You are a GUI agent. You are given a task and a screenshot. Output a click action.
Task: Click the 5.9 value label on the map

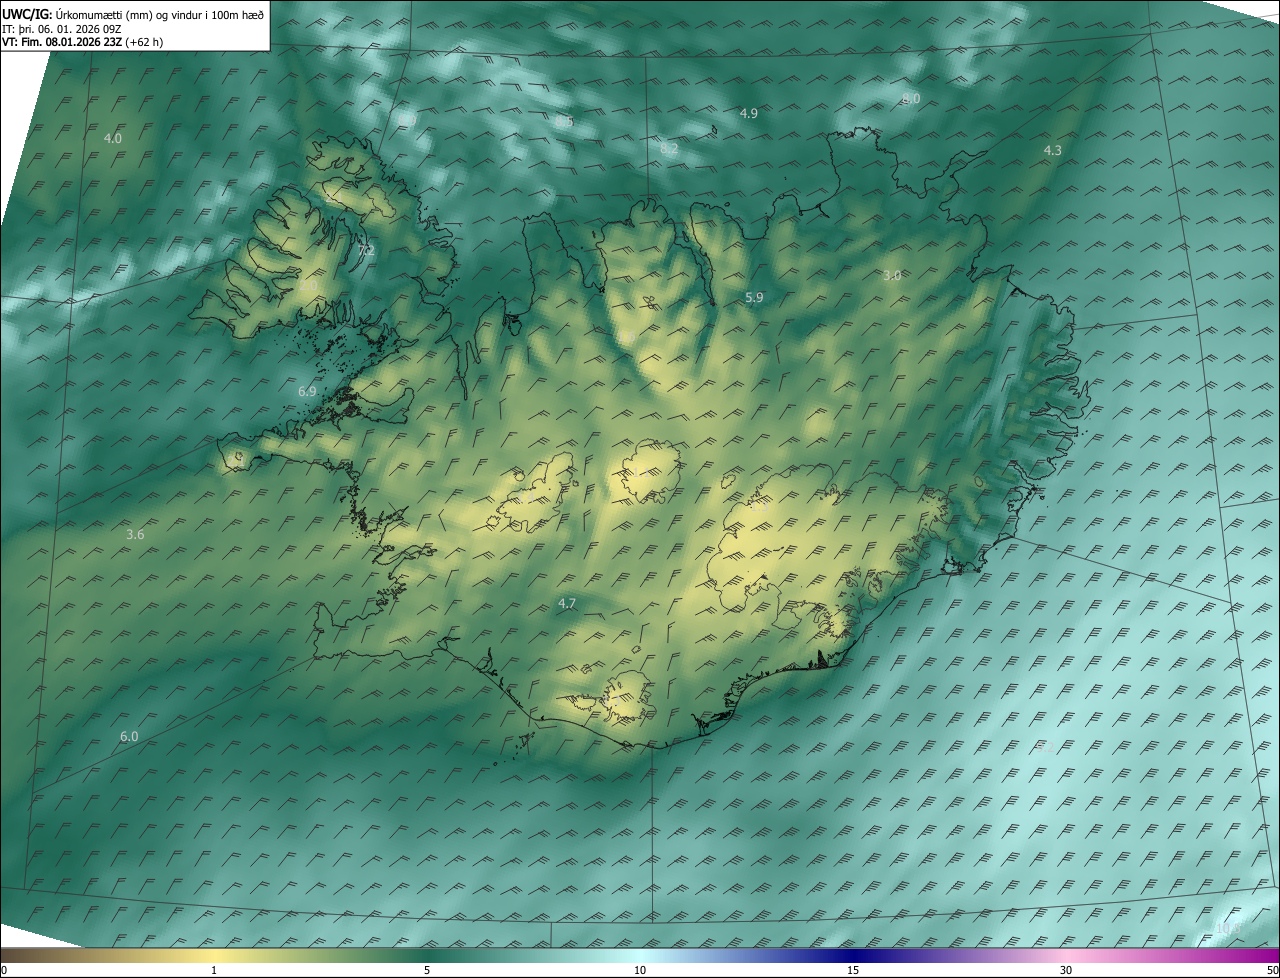pyautogui.click(x=754, y=298)
